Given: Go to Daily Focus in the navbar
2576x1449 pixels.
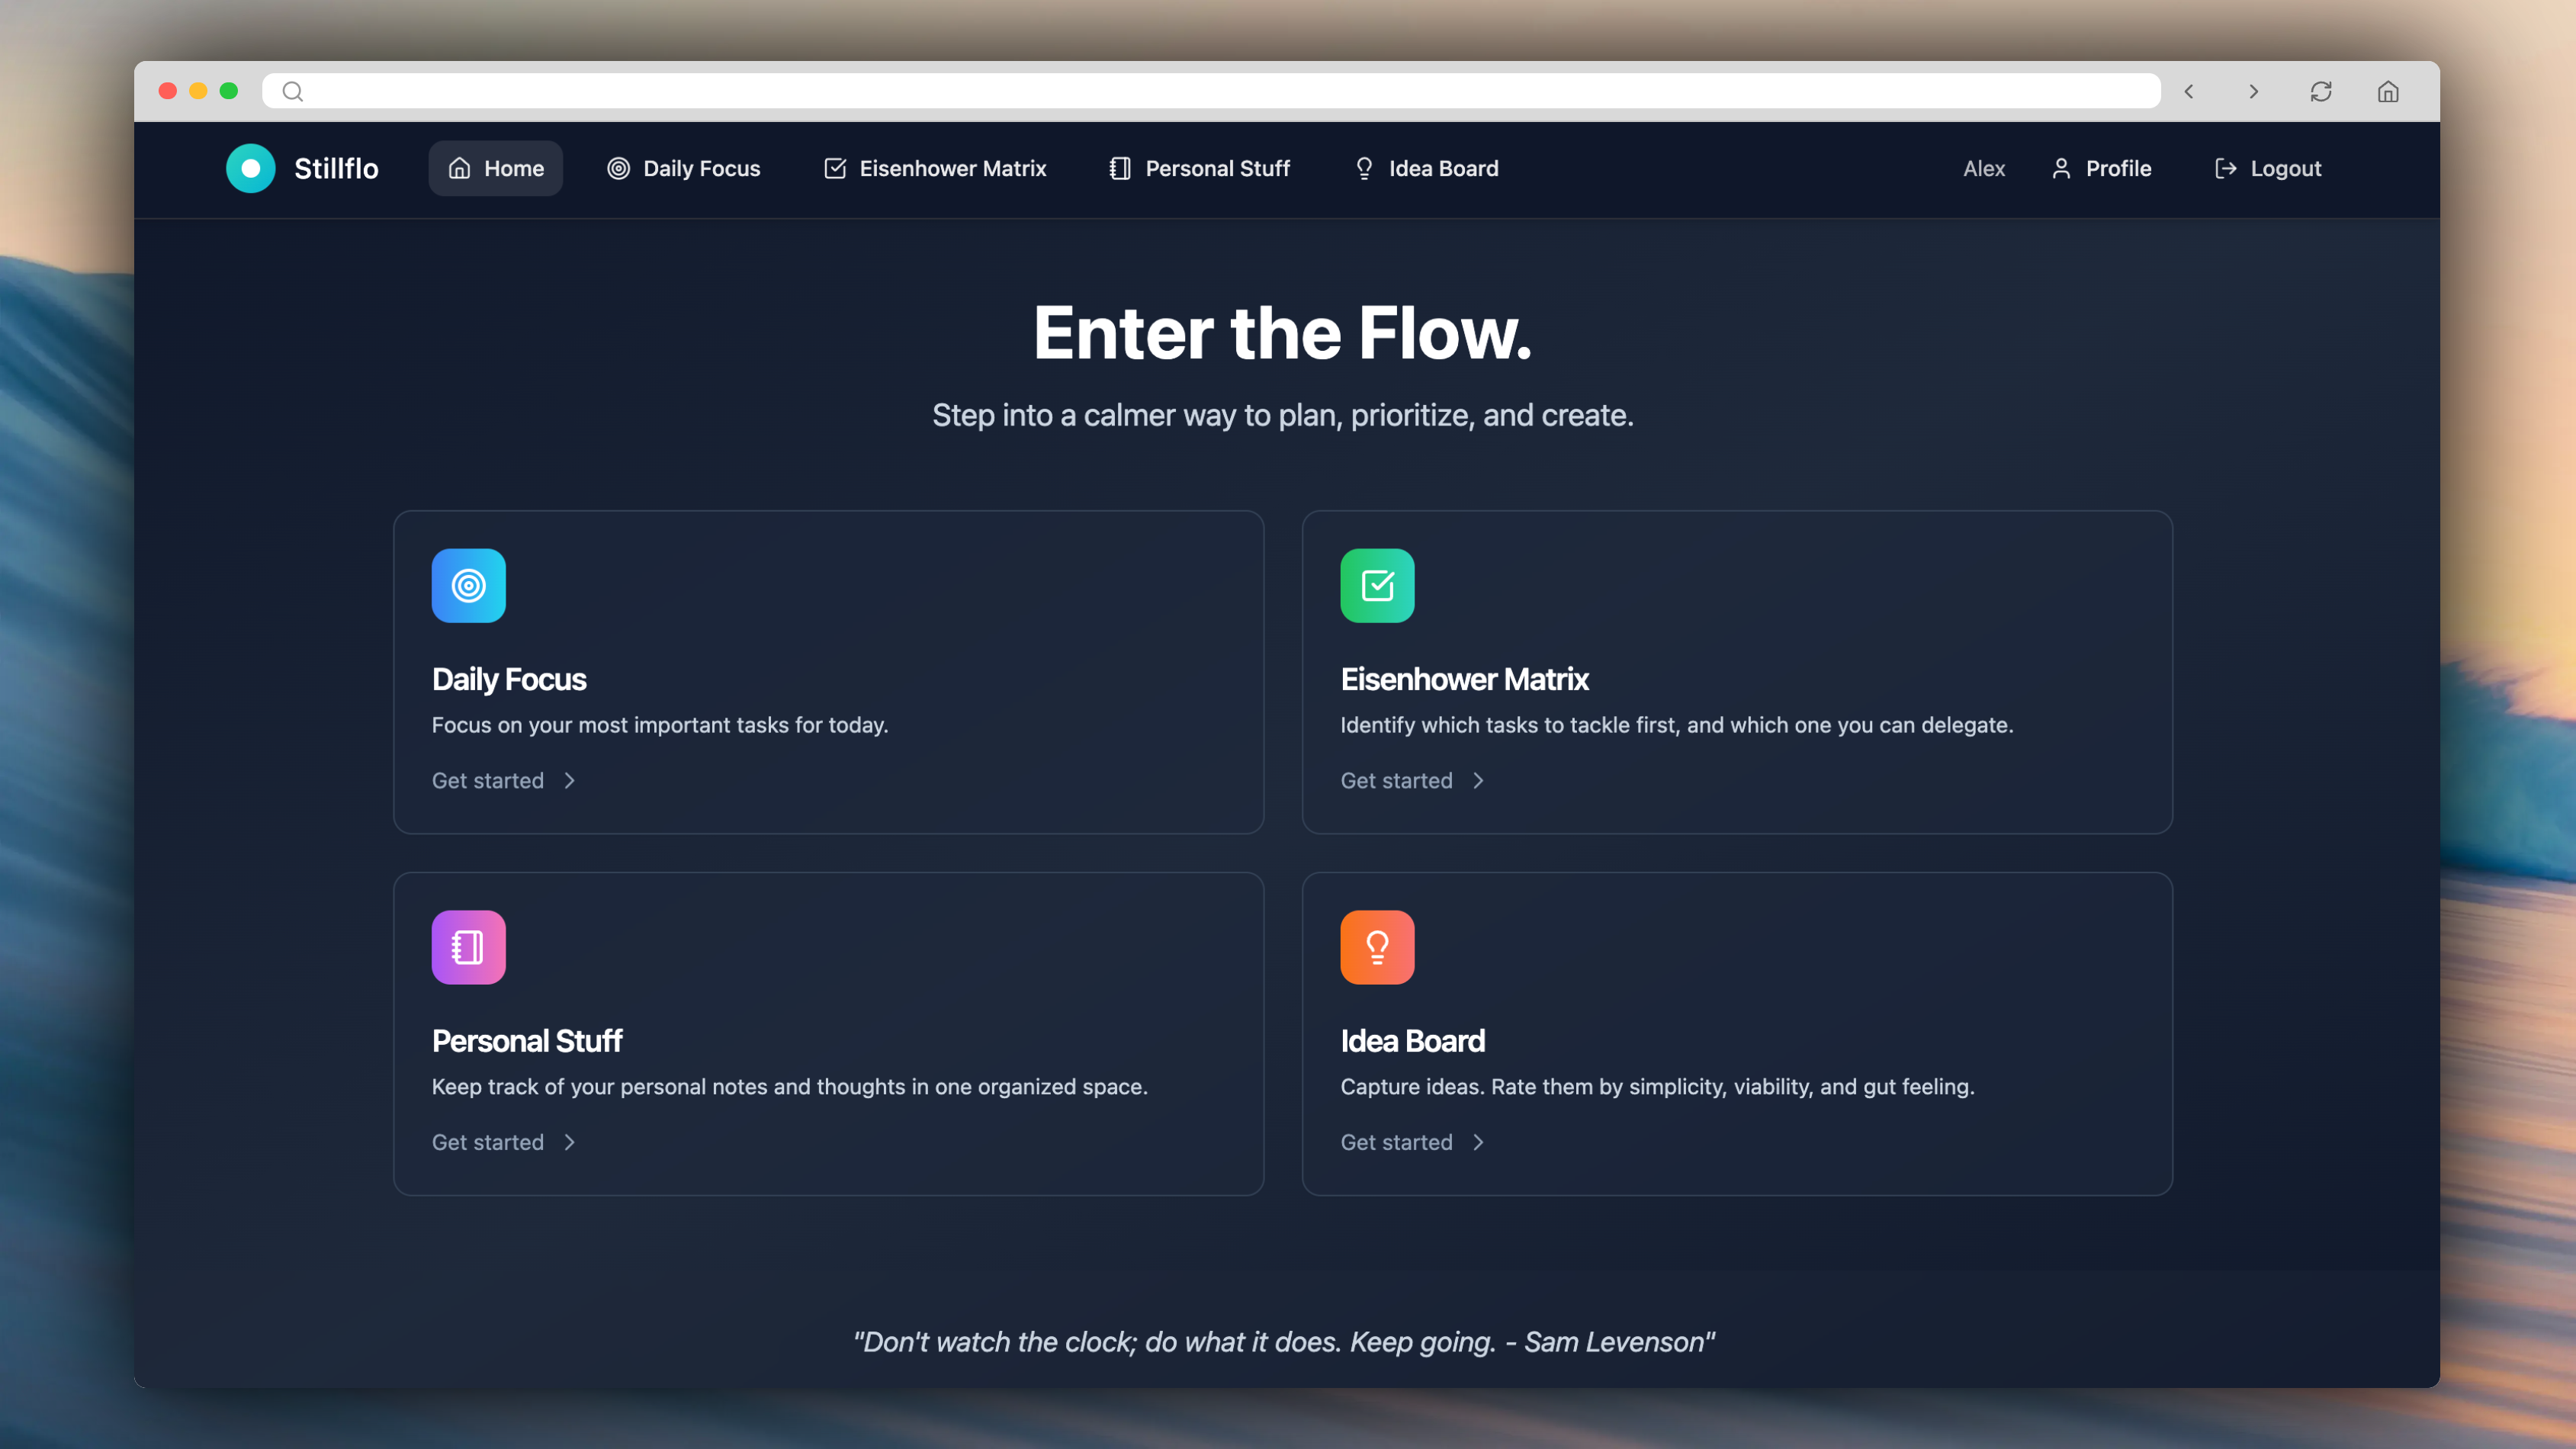Looking at the screenshot, I should pos(684,168).
